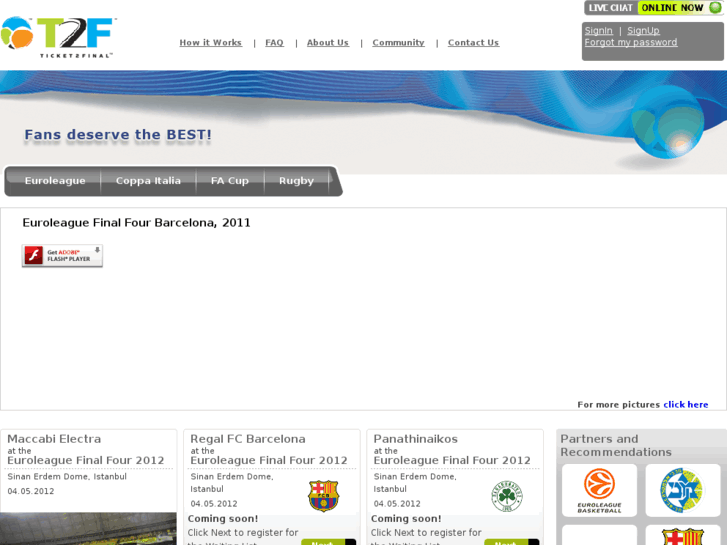Open the Euroleague Basketball partner logo

click(x=599, y=490)
